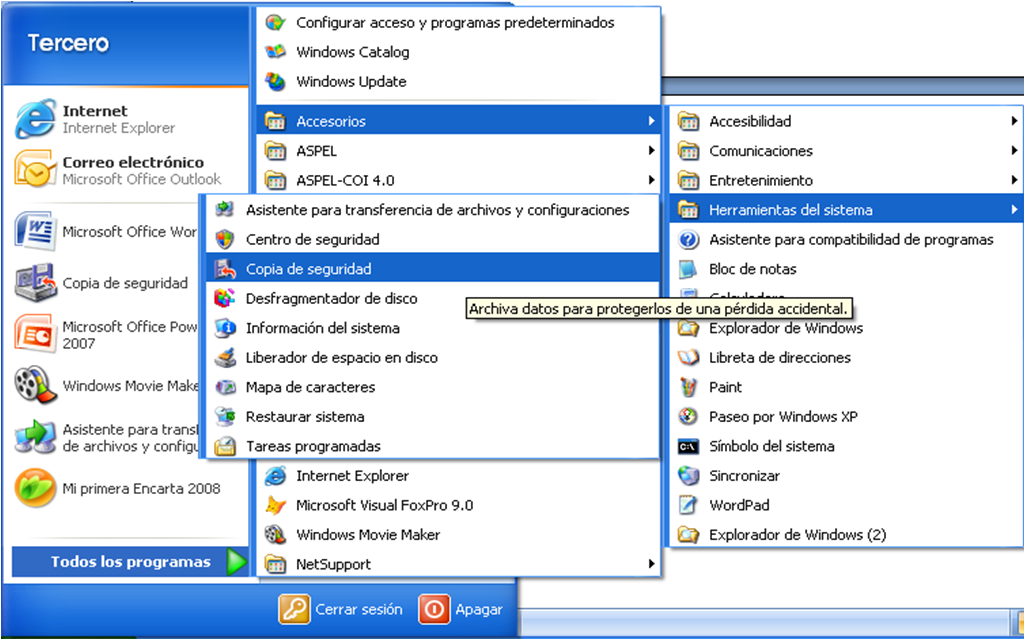Click the green Todos los programas arrow
Viewport: 1025px width, 640px height.
point(237,562)
